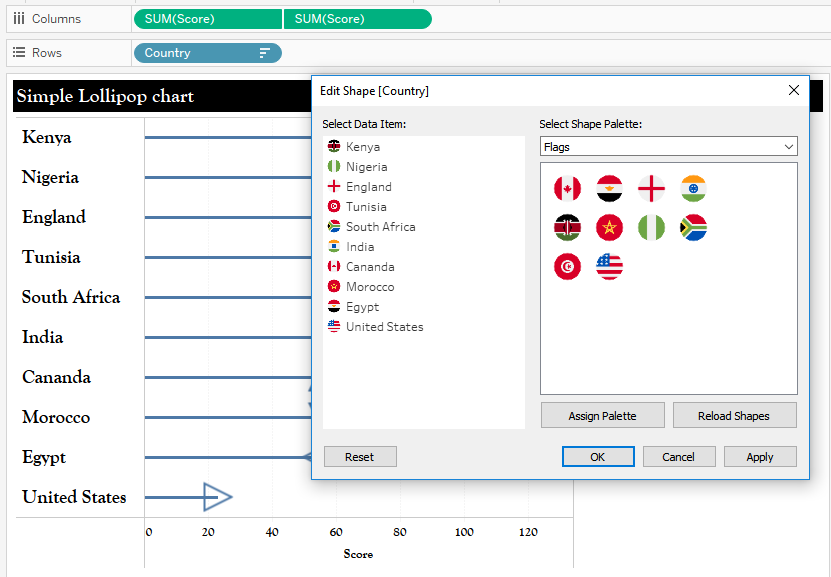The image size is (831, 577).
Task: Select the Egypt flag shape in the palette
Action: pyautogui.click(x=609, y=187)
